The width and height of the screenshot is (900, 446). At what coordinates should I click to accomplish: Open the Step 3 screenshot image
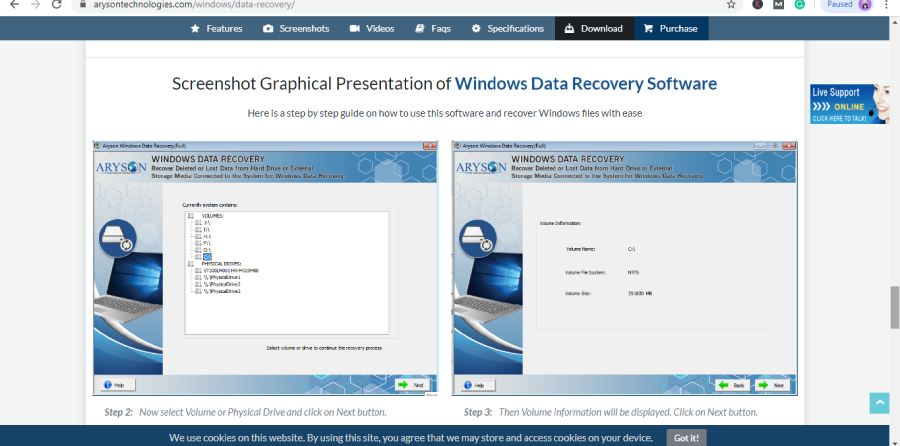click(624, 268)
